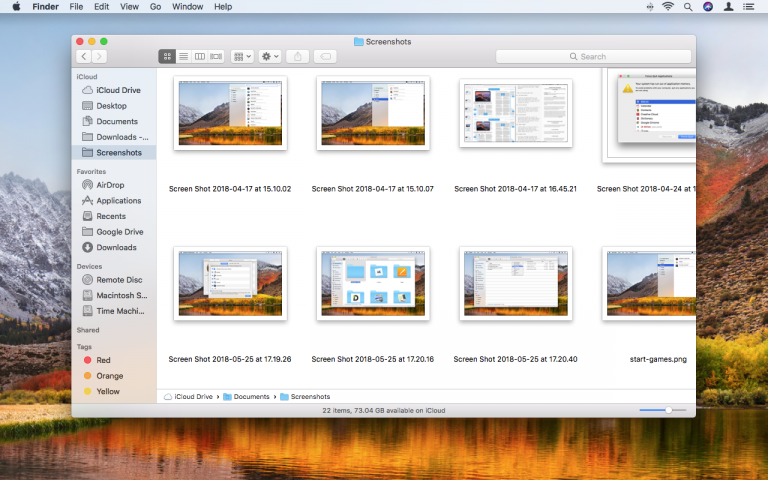The height and width of the screenshot is (480, 768).
Task: Adjust the icon size slider
Action: [x=668, y=410]
